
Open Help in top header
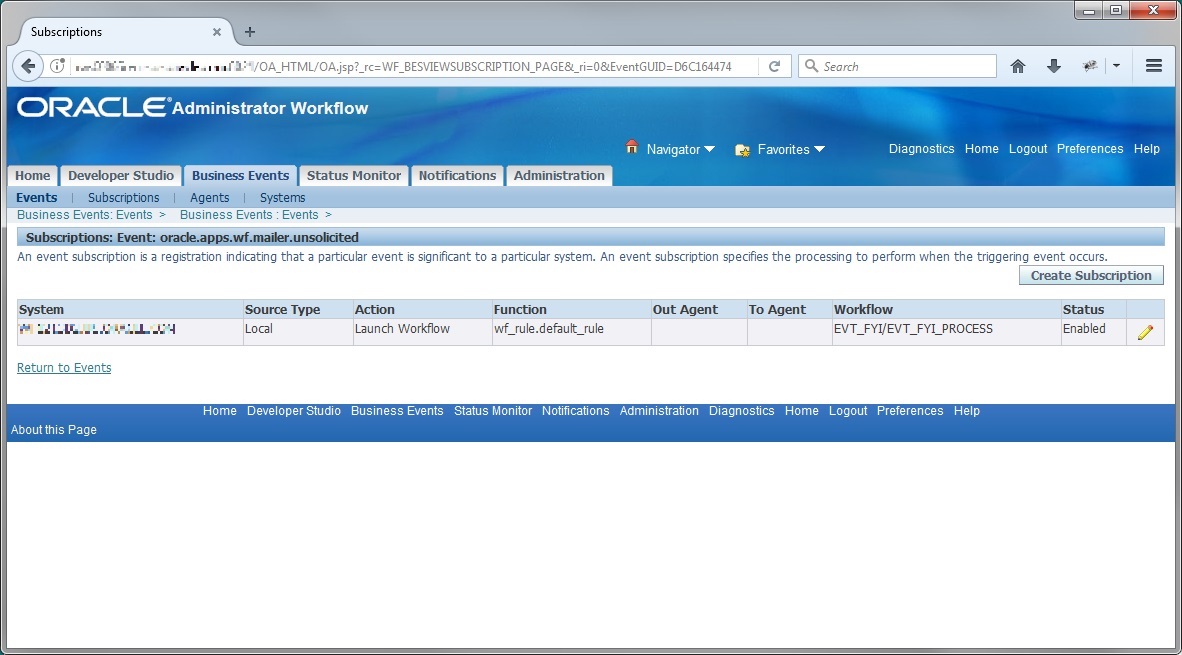point(1147,148)
